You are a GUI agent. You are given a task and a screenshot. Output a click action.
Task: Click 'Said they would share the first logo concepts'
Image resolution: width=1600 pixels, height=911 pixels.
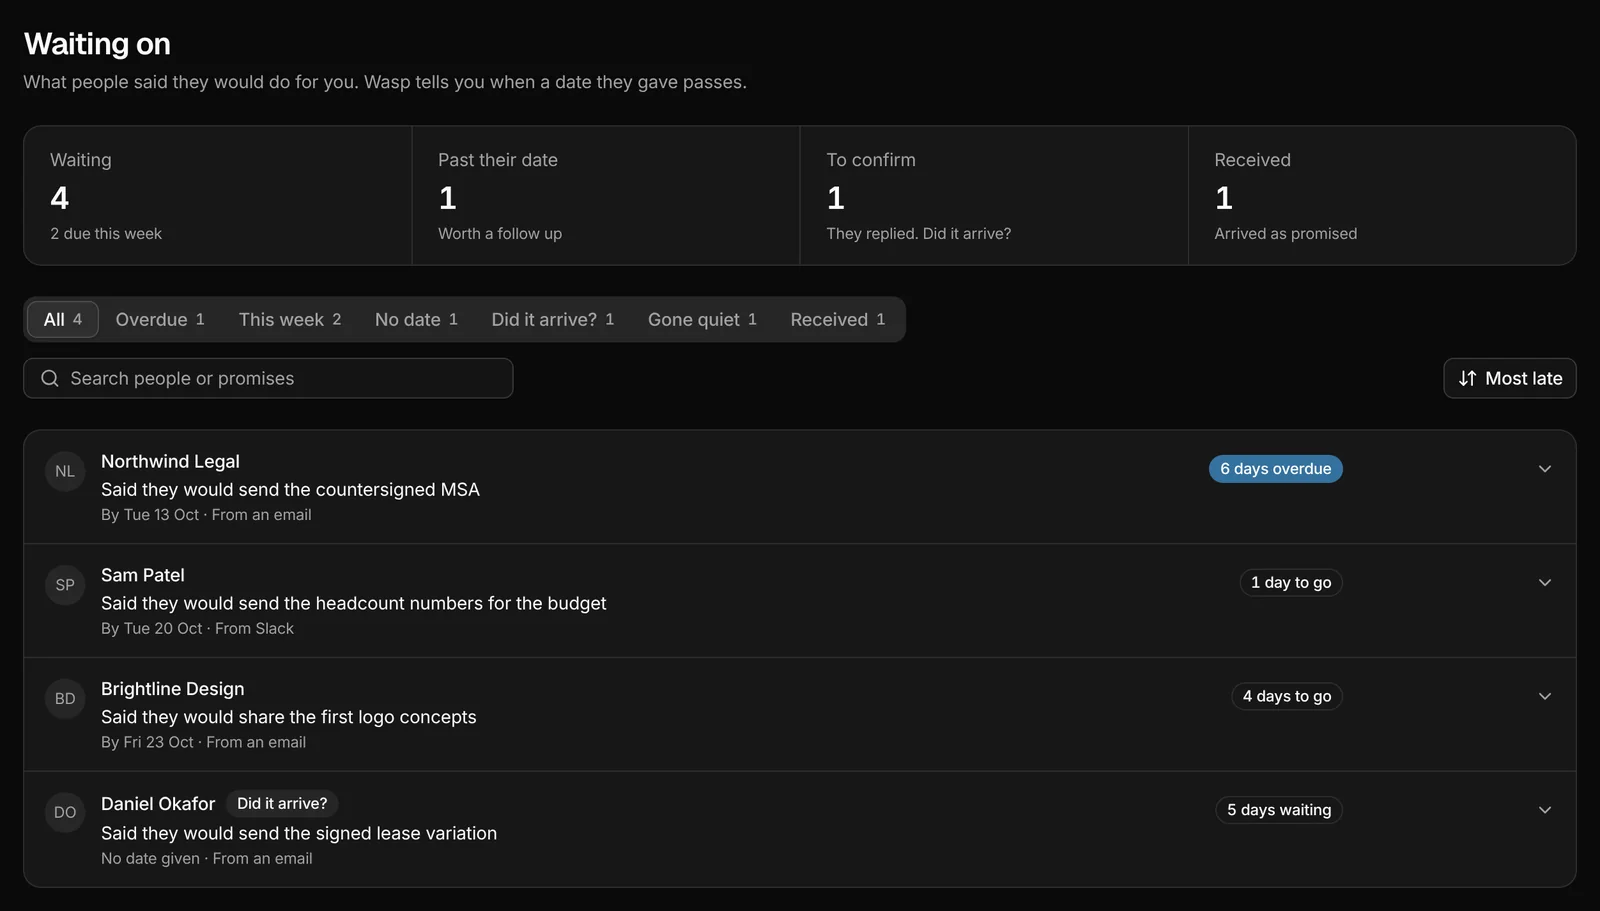[x=289, y=718]
